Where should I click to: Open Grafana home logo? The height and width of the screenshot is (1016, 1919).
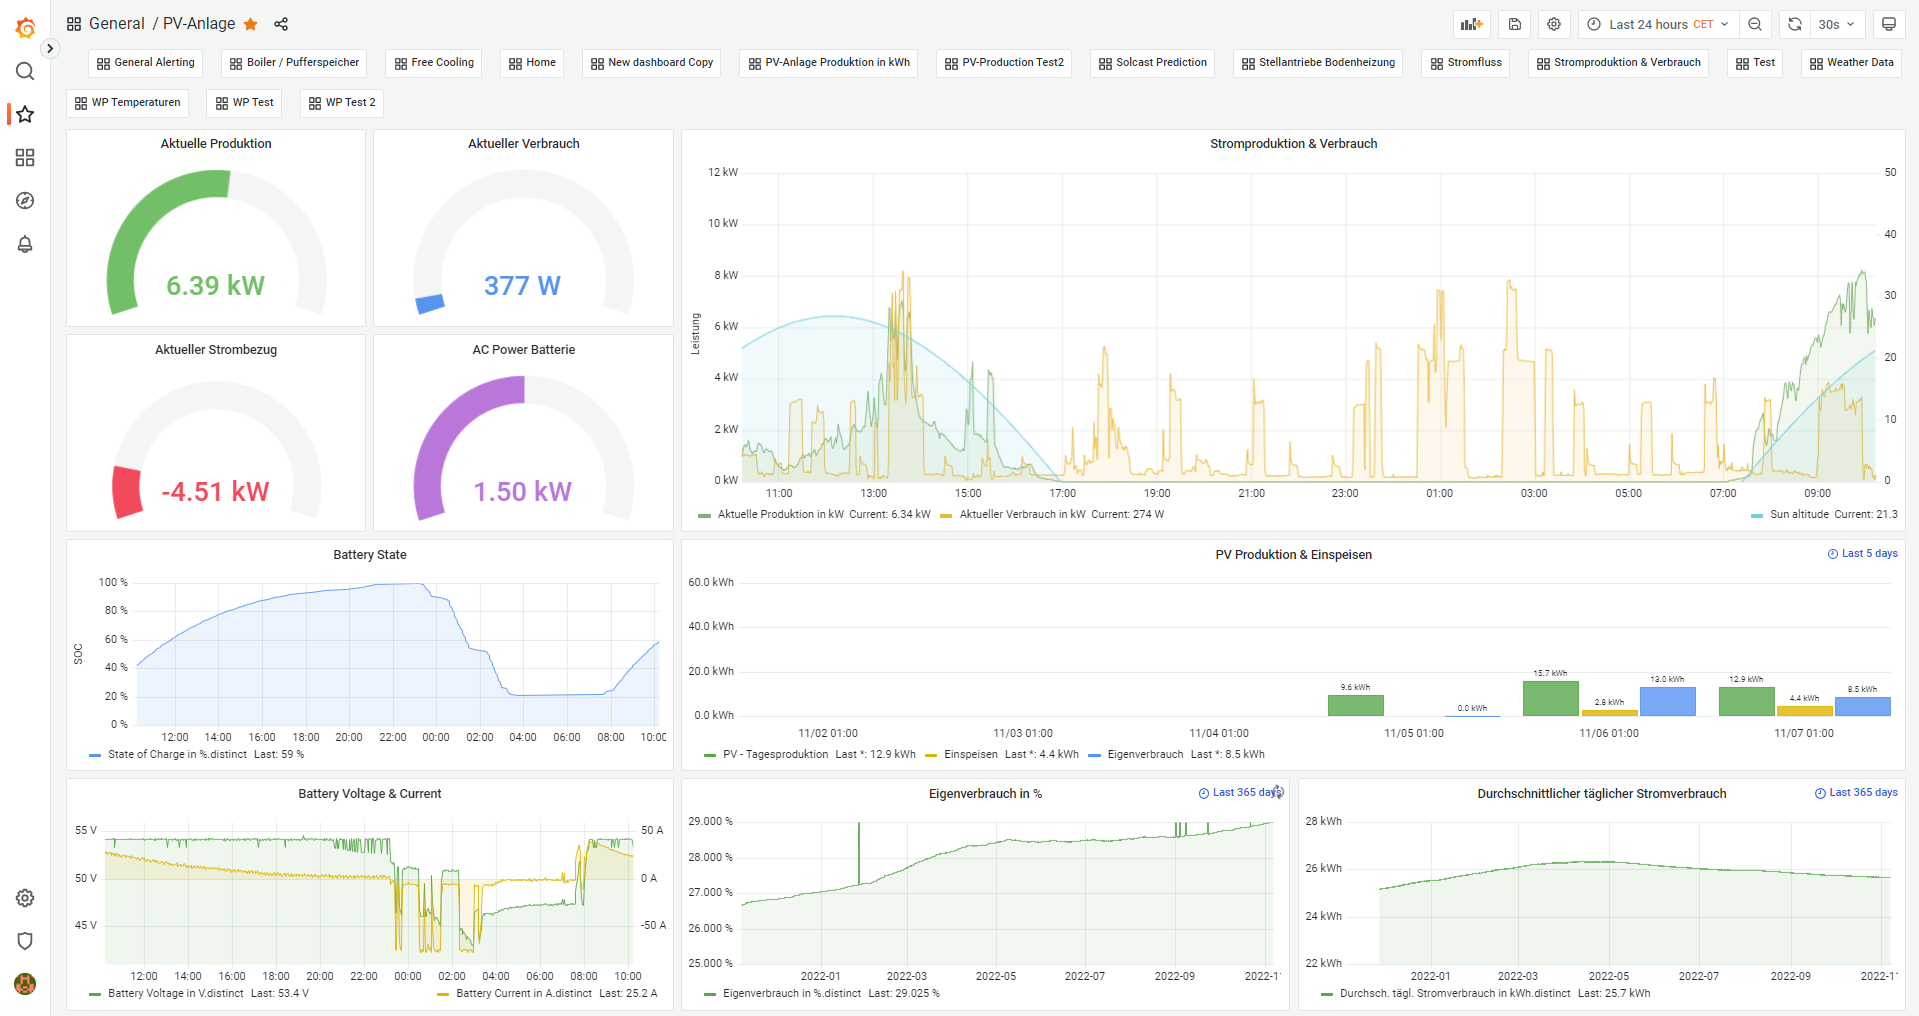tap(25, 28)
